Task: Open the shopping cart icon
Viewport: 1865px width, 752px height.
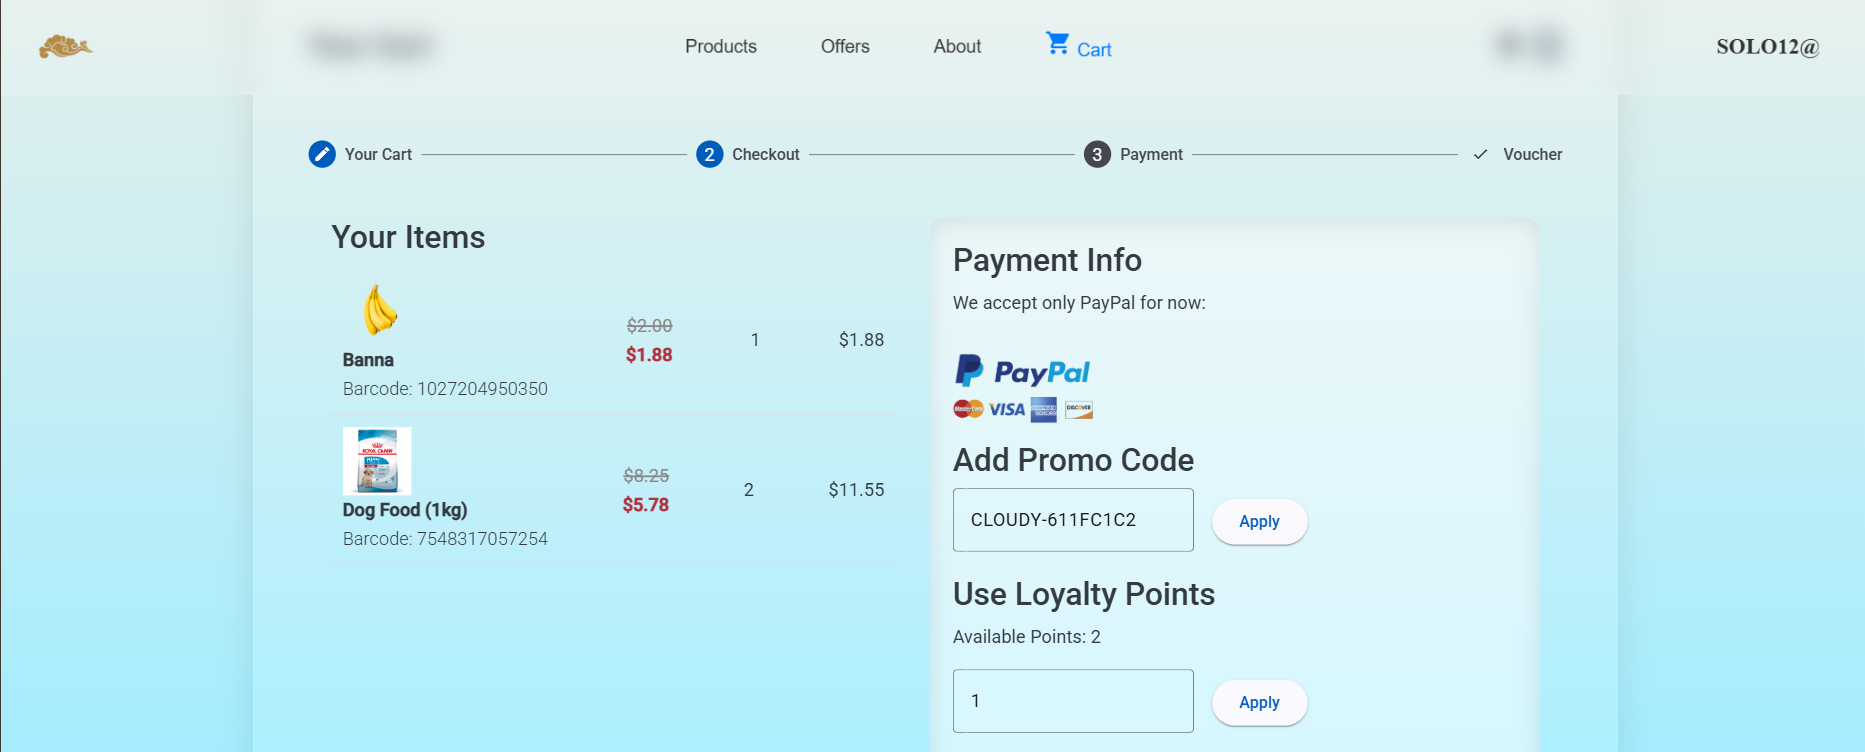Action: click(1057, 44)
